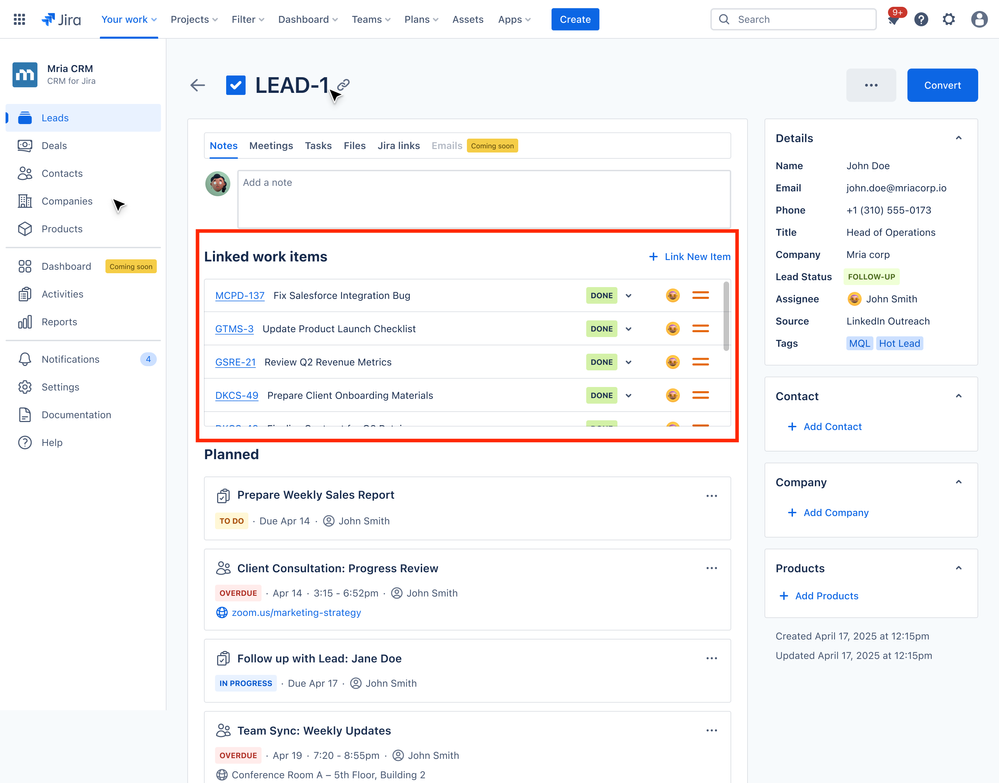Toggle the checkbox beside LEAD-1 title
The height and width of the screenshot is (783, 999).
[235, 85]
